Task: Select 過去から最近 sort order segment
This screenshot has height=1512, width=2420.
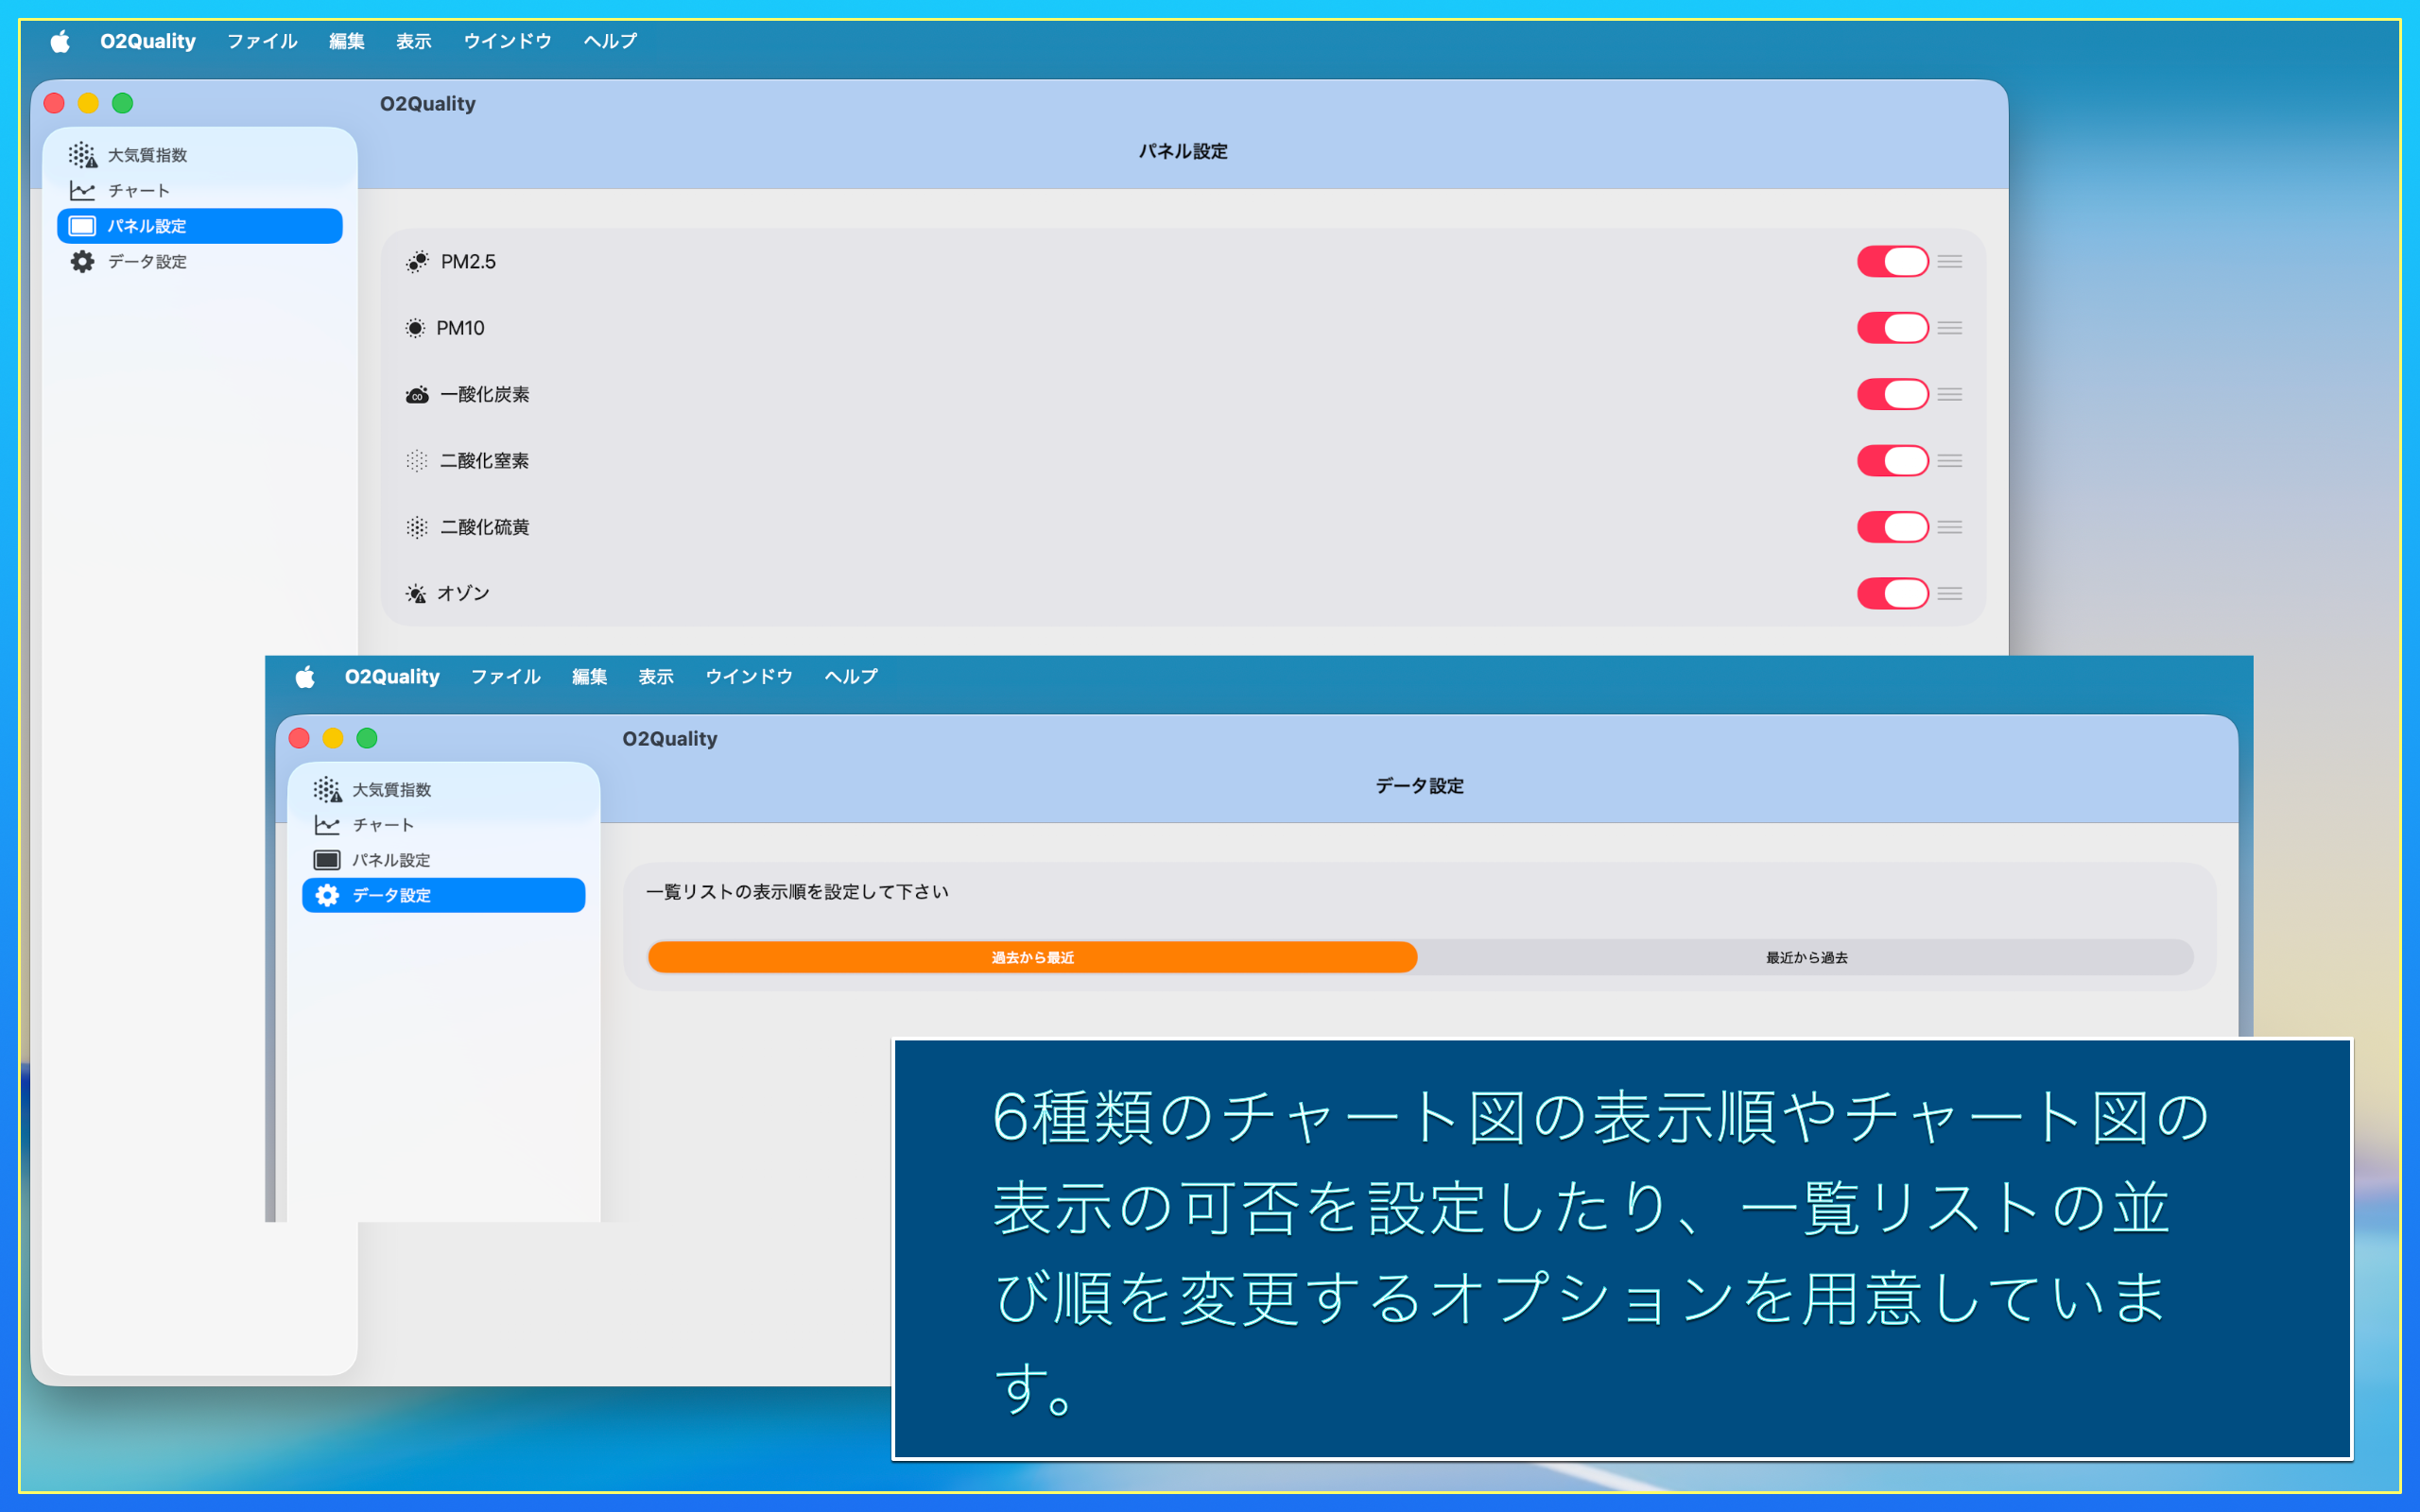Action: click(1032, 957)
